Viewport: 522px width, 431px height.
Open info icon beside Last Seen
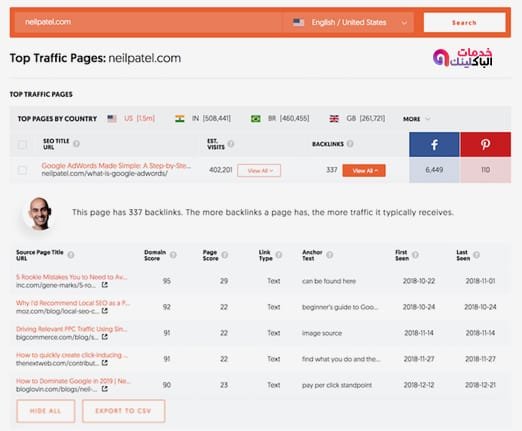[x=476, y=255]
